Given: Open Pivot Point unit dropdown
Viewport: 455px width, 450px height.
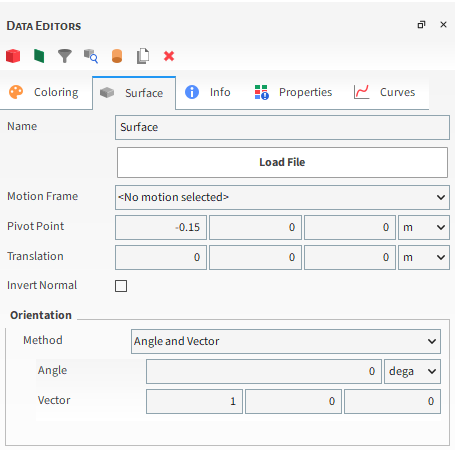Looking at the screenshot, I should pos(424,227).
